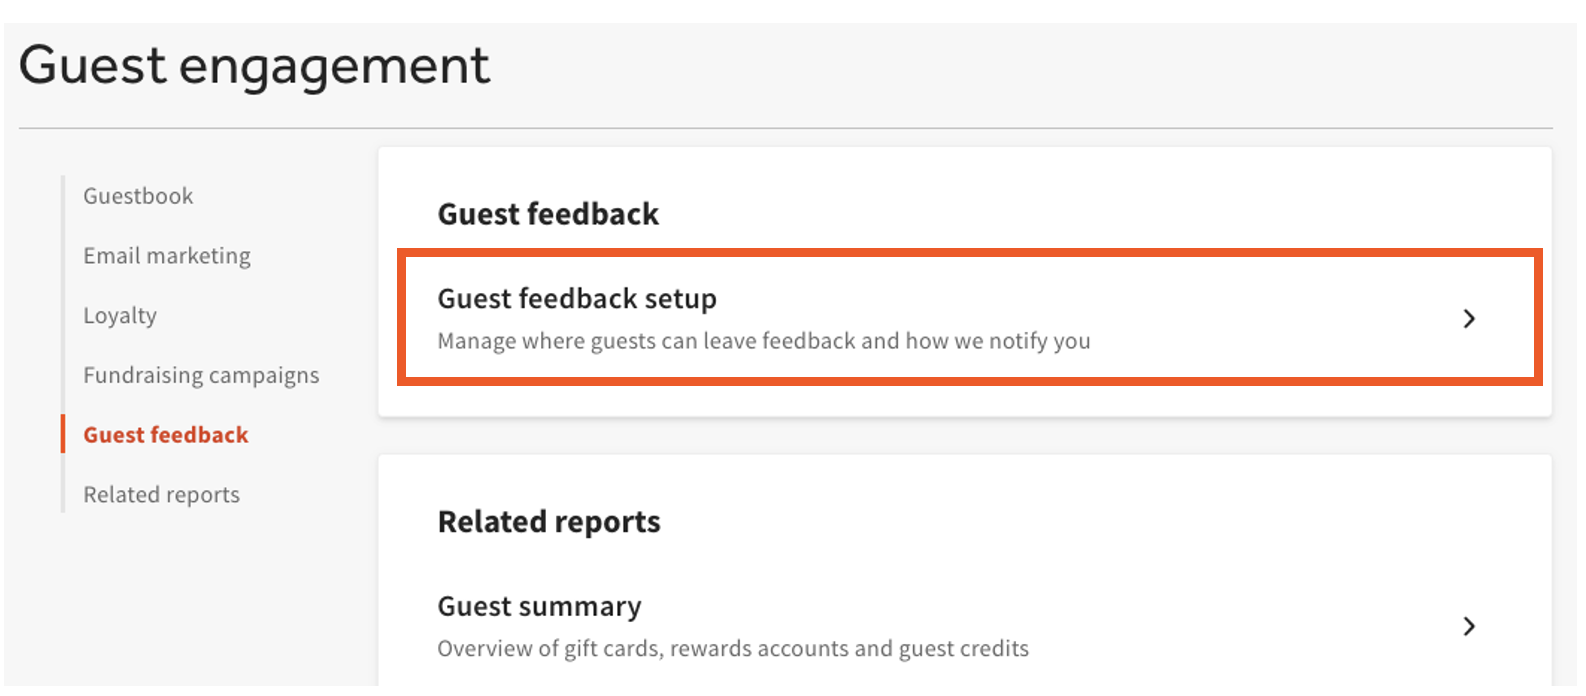Open Related reports from the sidebar
Screen dimensions: 1586x696
[x=161, y=494]
